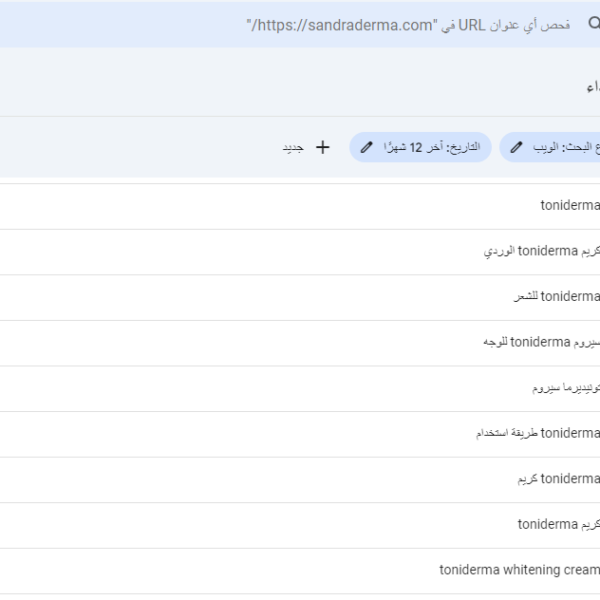The width and height of the screenshot is (600, 600).
Task: Select the تونيديرما سيروم query row
Action: point(300,389)
